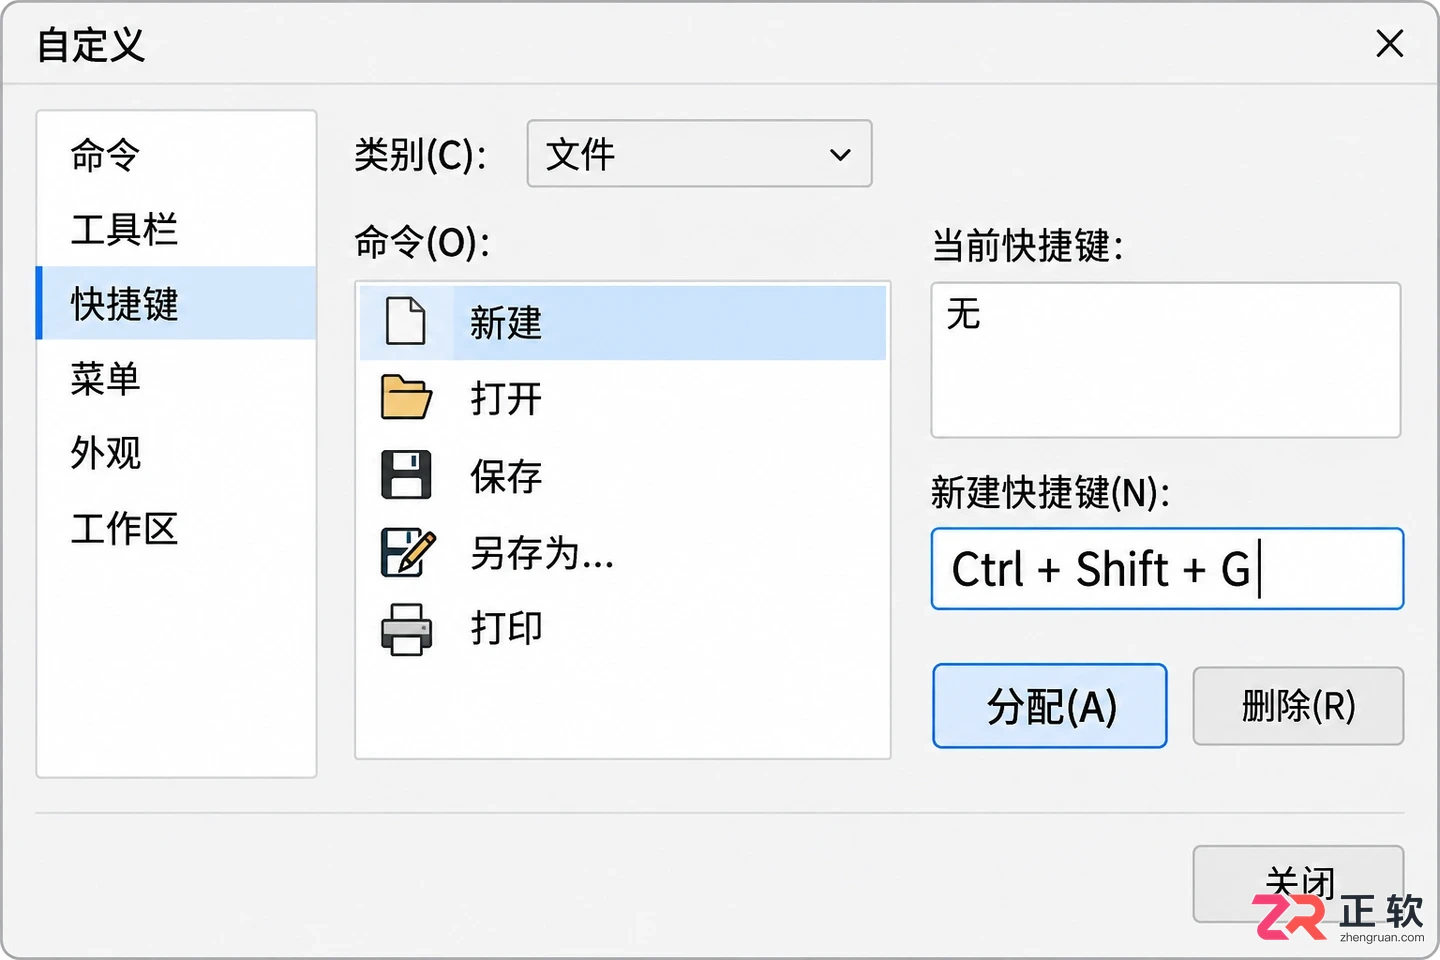Click the blank document icon beside 新建

[406, 322]
